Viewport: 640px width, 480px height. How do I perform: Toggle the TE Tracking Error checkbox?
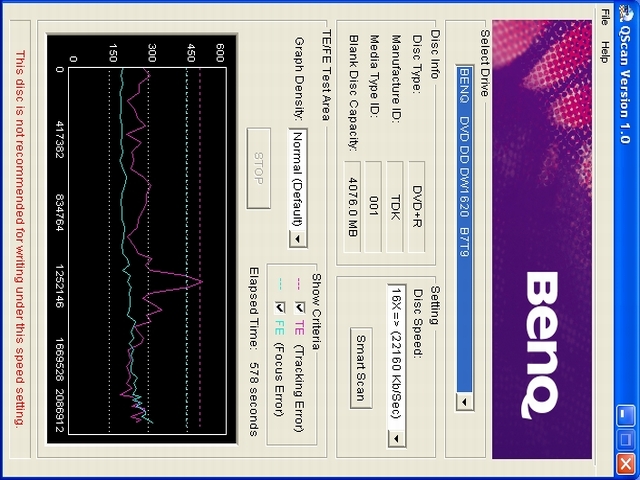coord(300,307)
